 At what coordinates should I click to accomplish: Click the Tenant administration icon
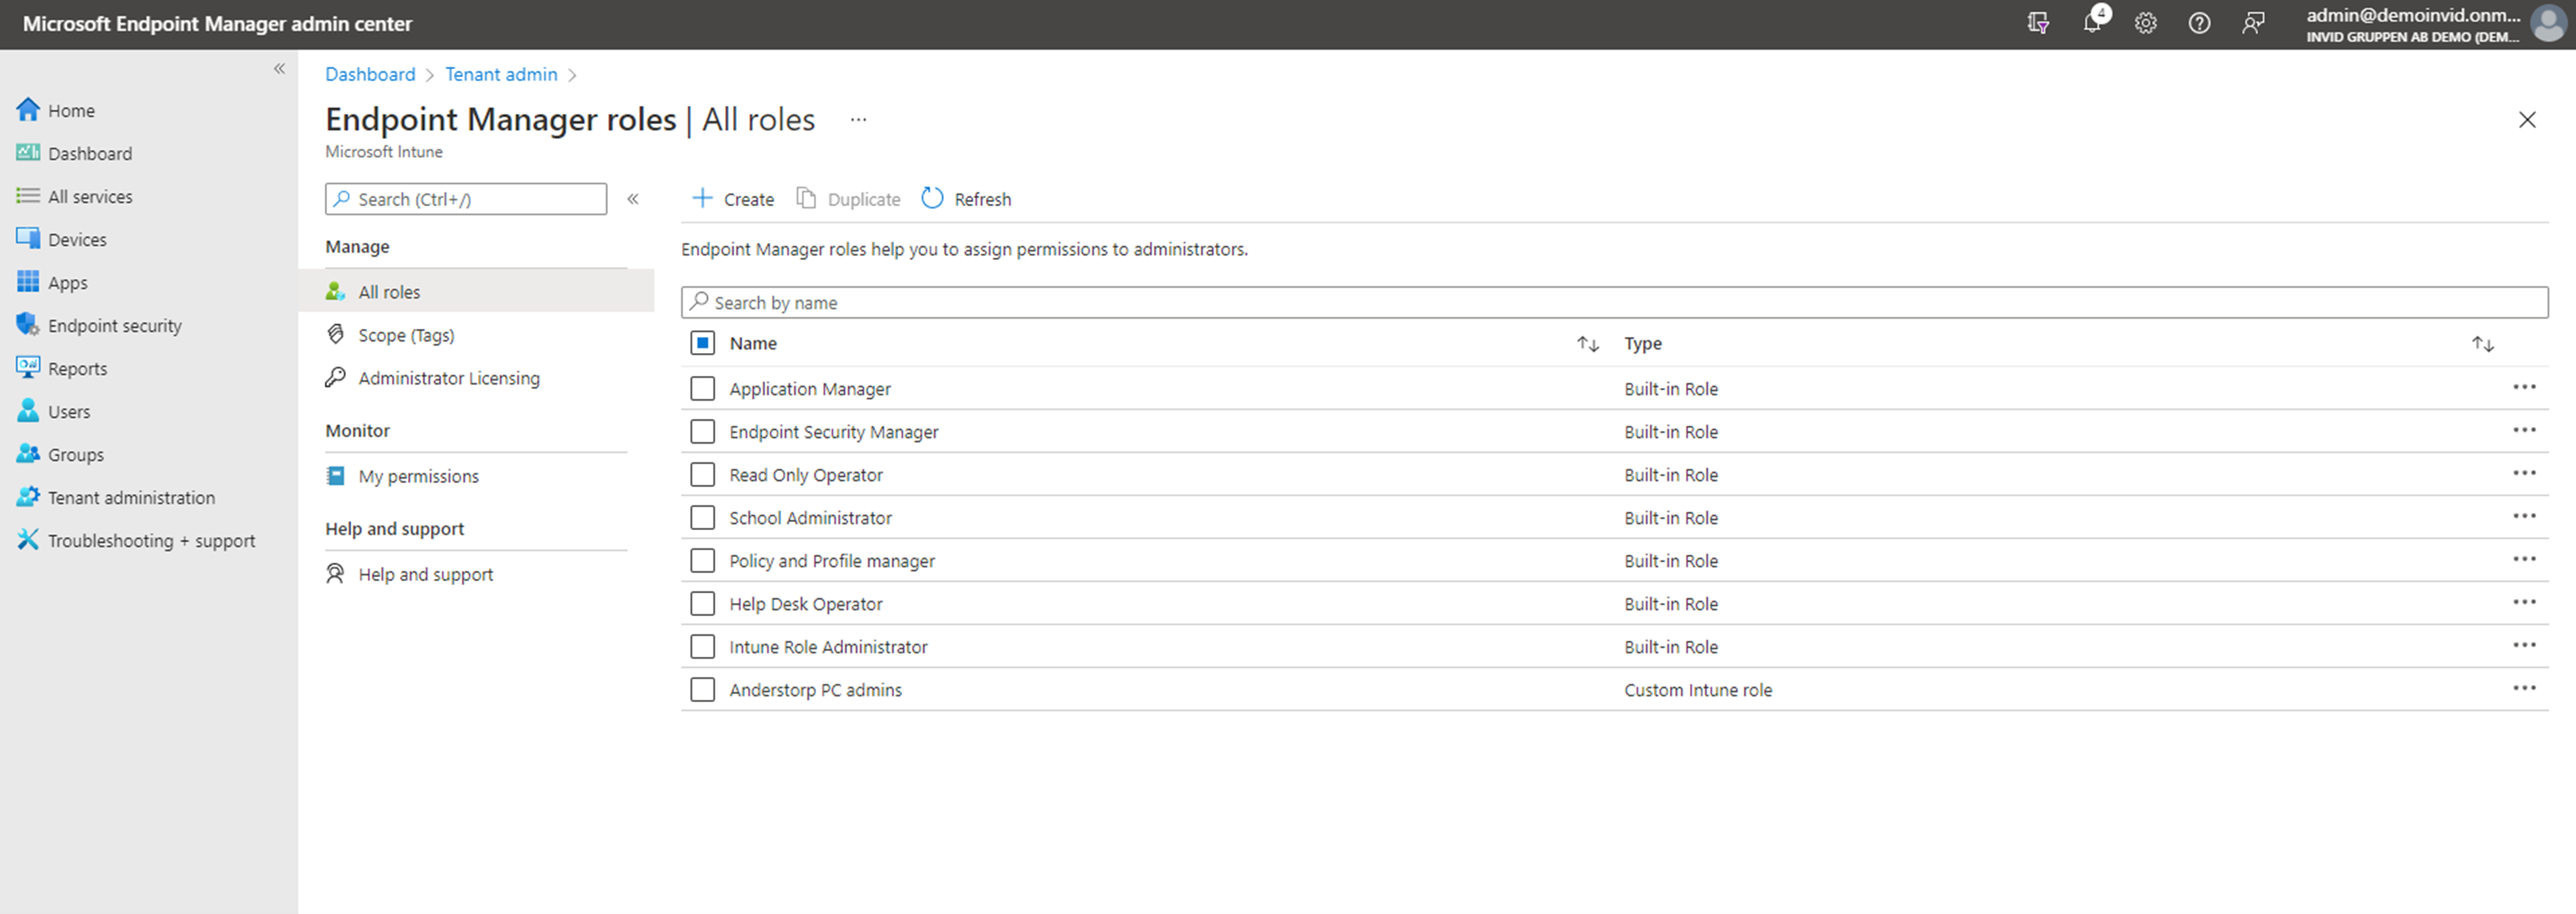28,497
